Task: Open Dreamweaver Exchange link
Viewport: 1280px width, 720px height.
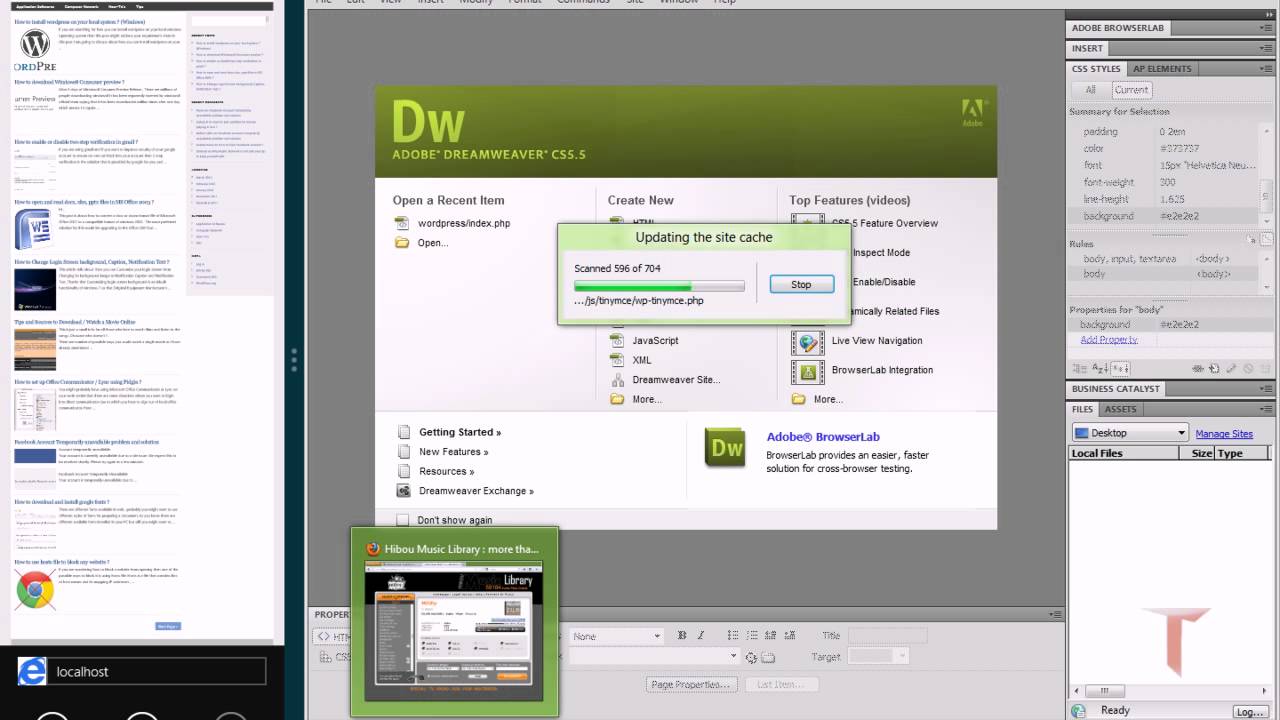Action: click(x=476, y=491)
